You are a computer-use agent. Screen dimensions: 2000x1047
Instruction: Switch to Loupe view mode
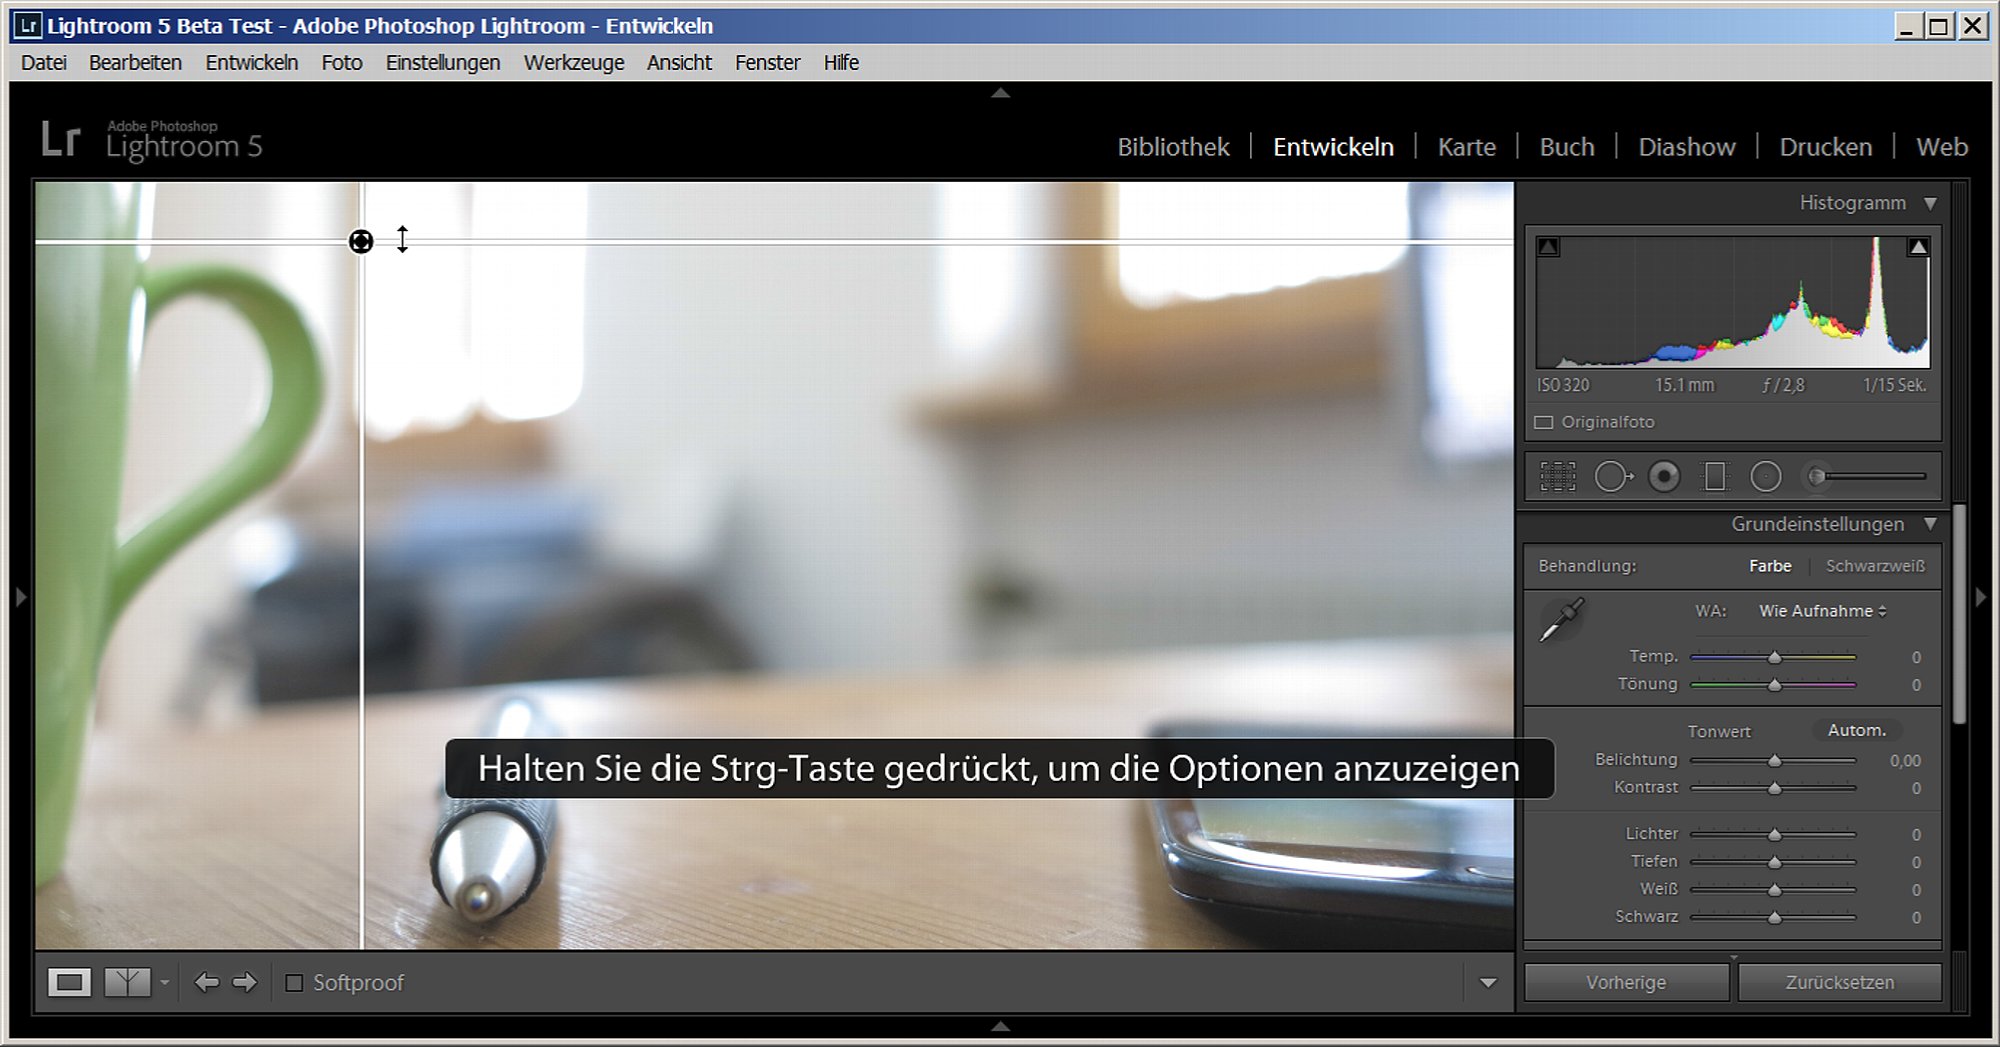[69, 982]
